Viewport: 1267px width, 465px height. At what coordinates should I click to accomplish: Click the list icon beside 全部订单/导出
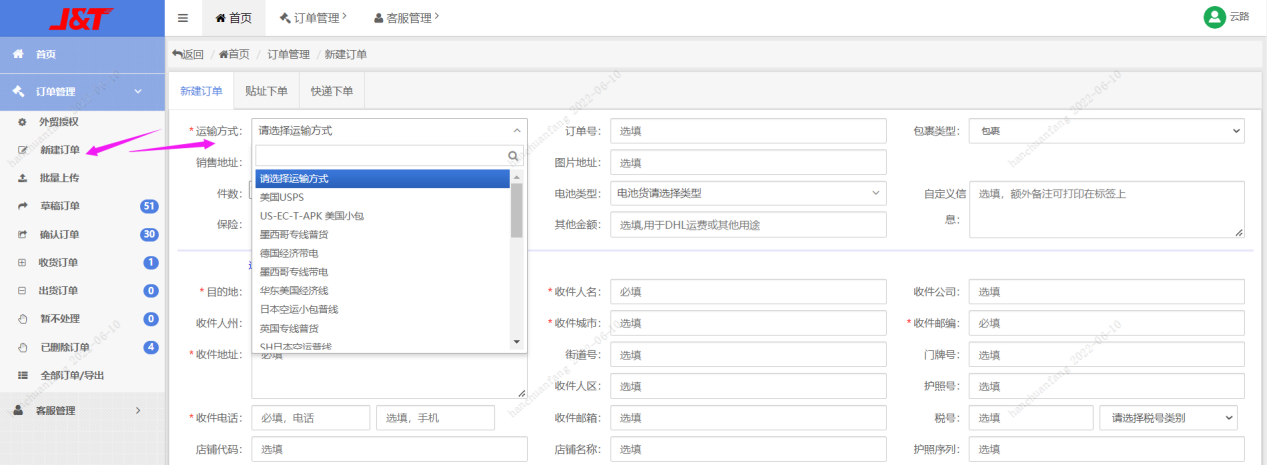pos(22,375)
